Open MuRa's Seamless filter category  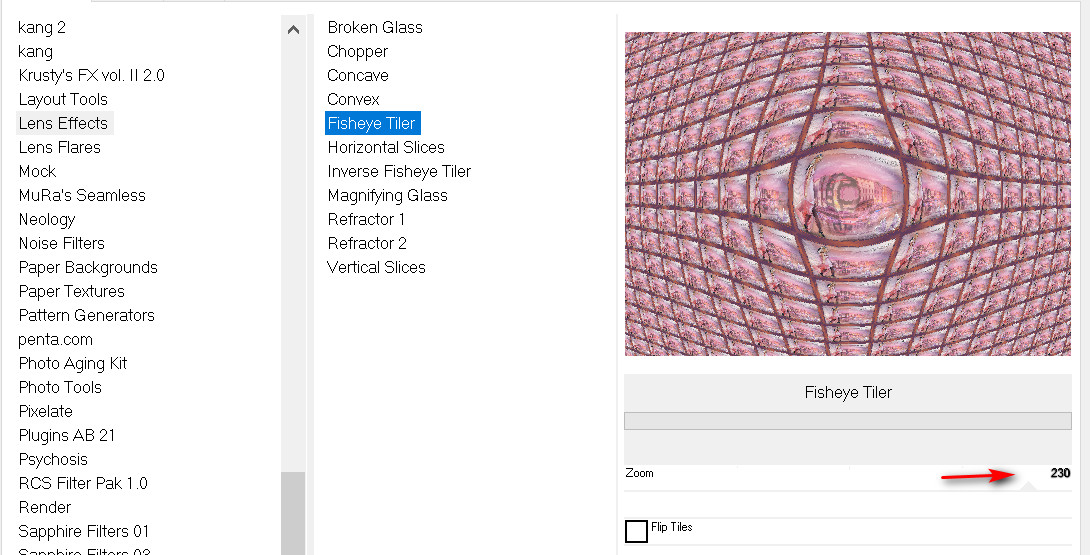tap(82, 195)
